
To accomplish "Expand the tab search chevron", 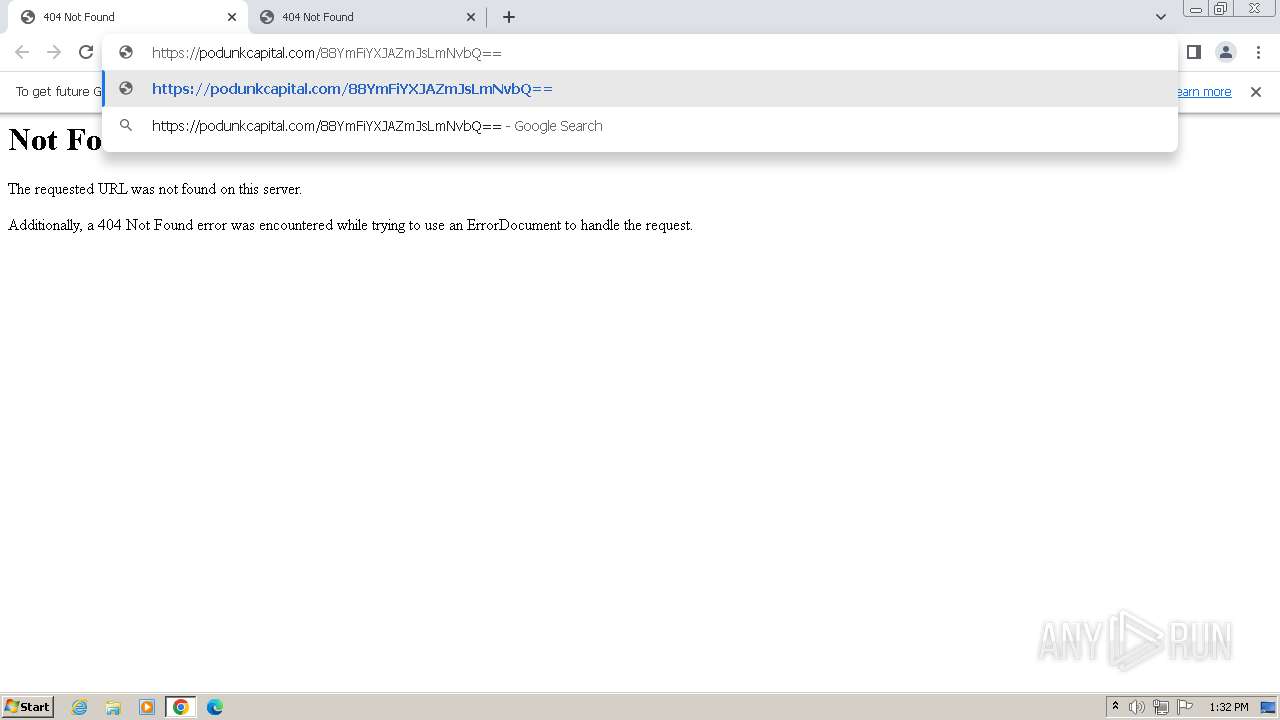I will [1160, 17].
